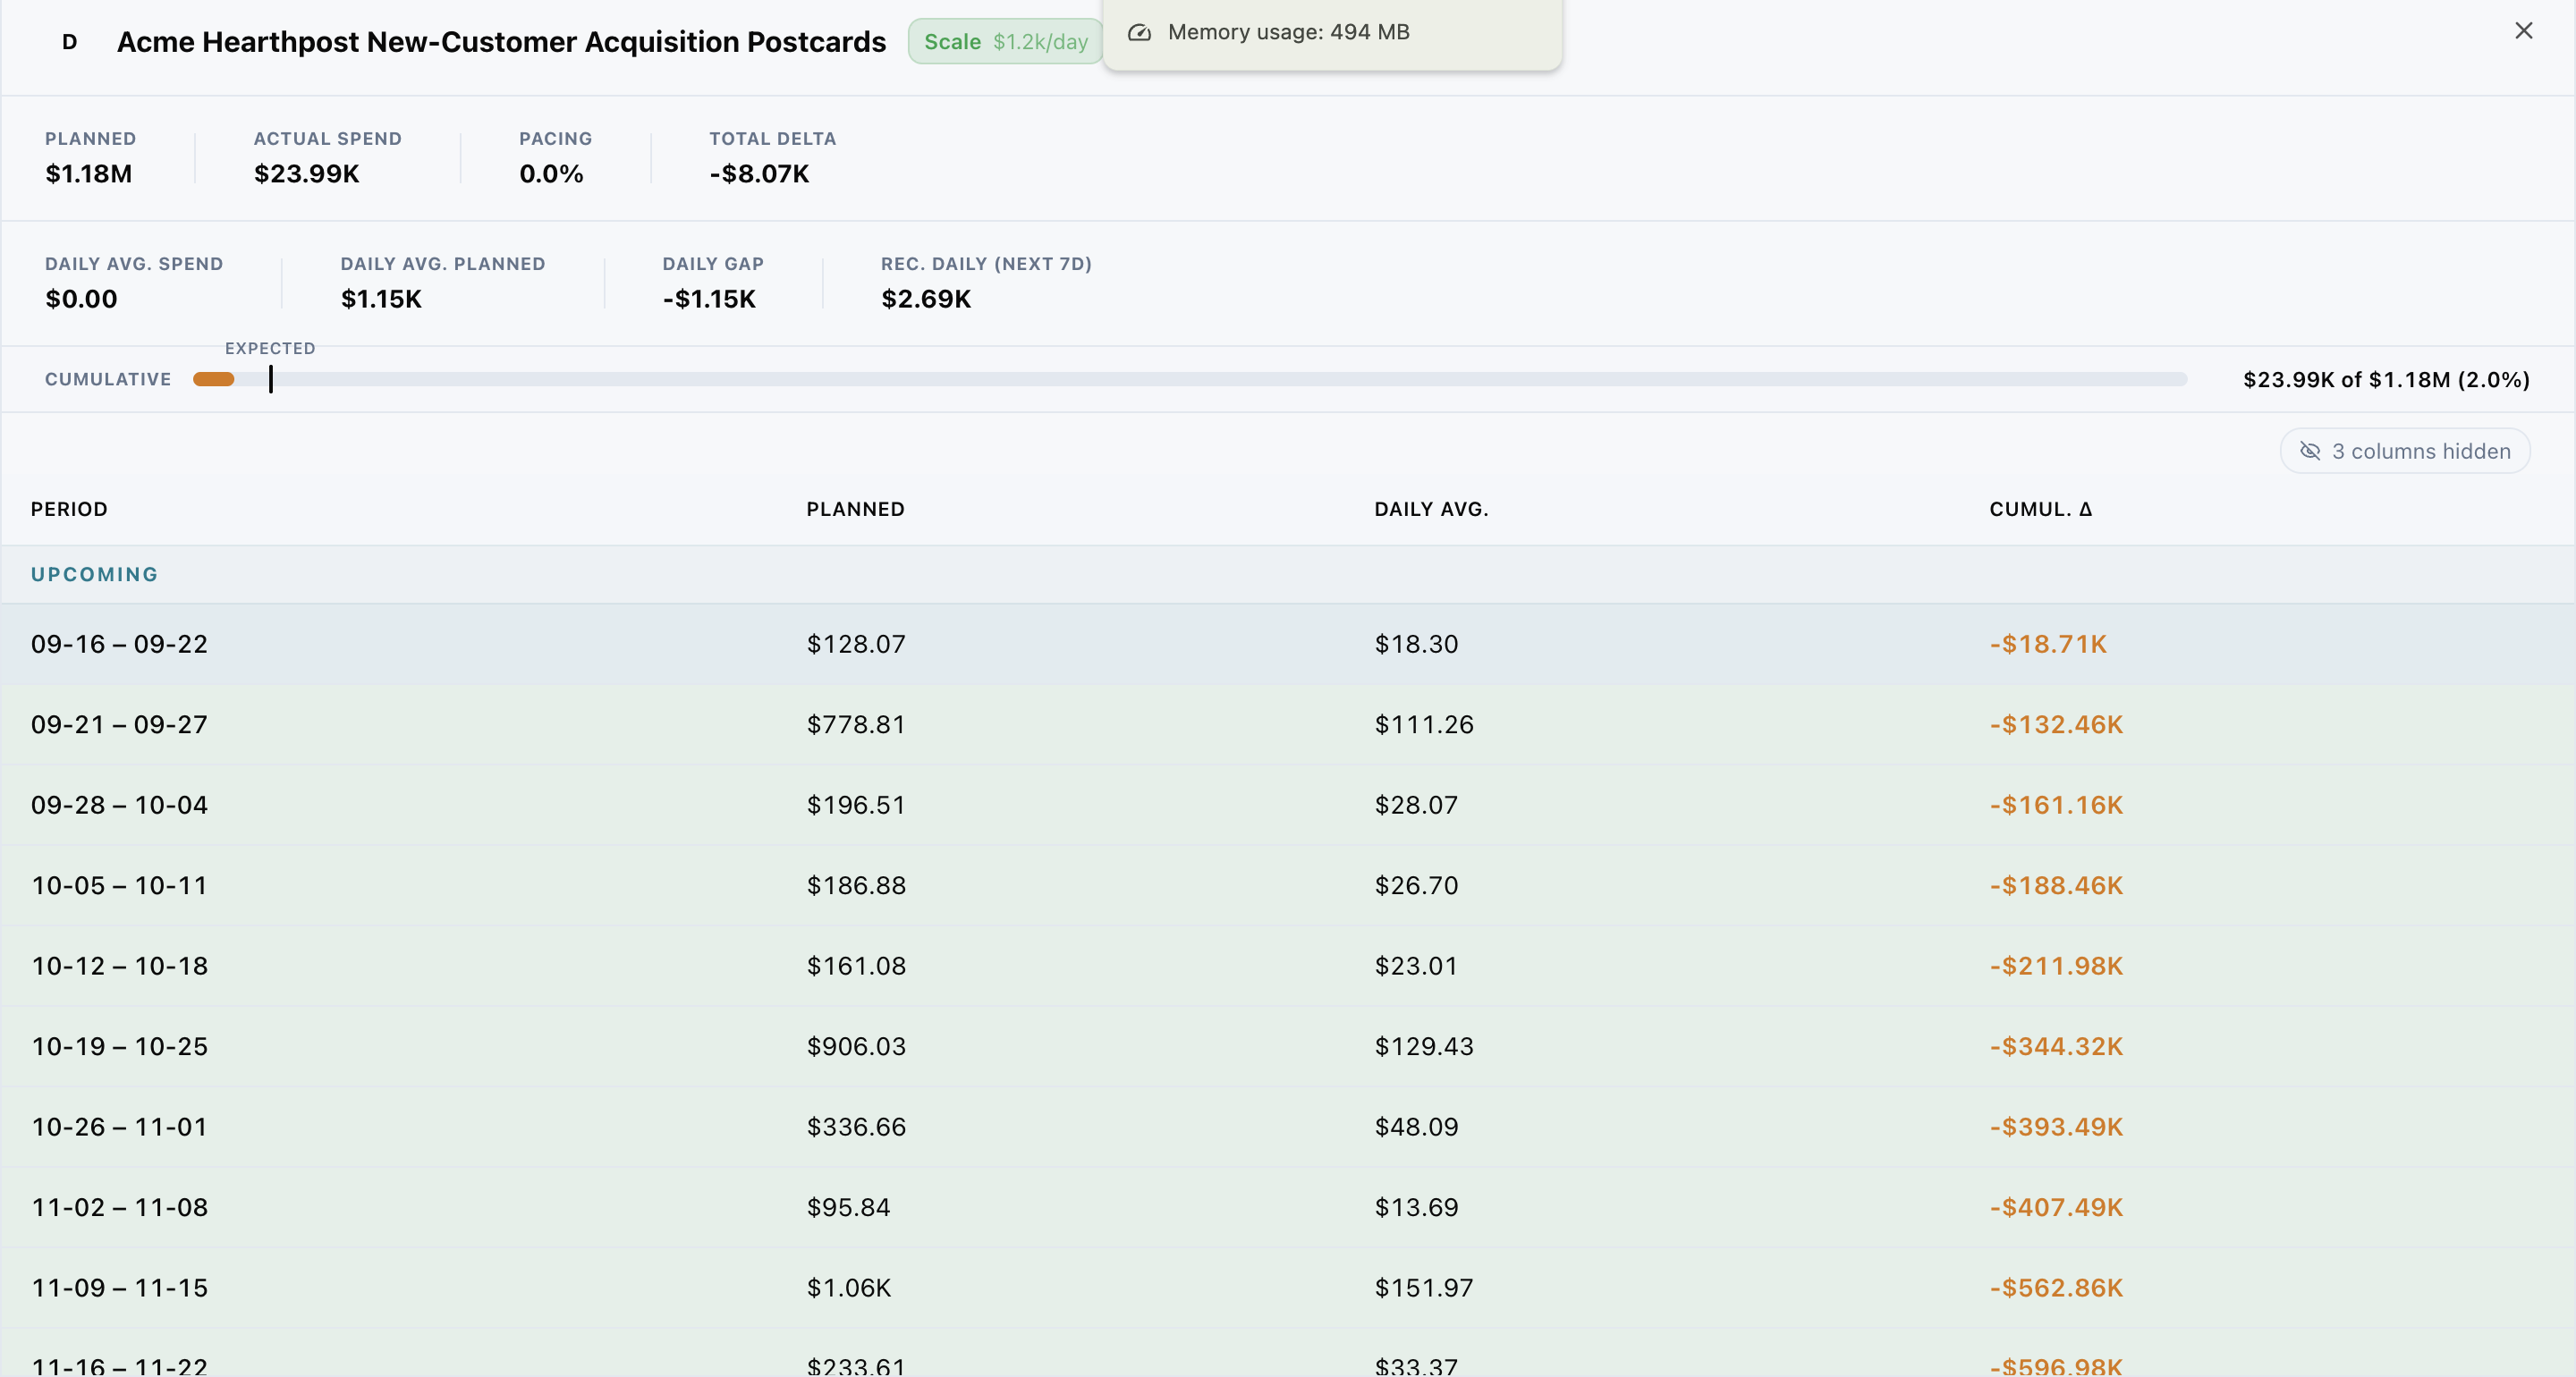Click the EXPECTED marker on progress bar
The height and width of the screenshot is (1377, 2576).
pos(270,378)
